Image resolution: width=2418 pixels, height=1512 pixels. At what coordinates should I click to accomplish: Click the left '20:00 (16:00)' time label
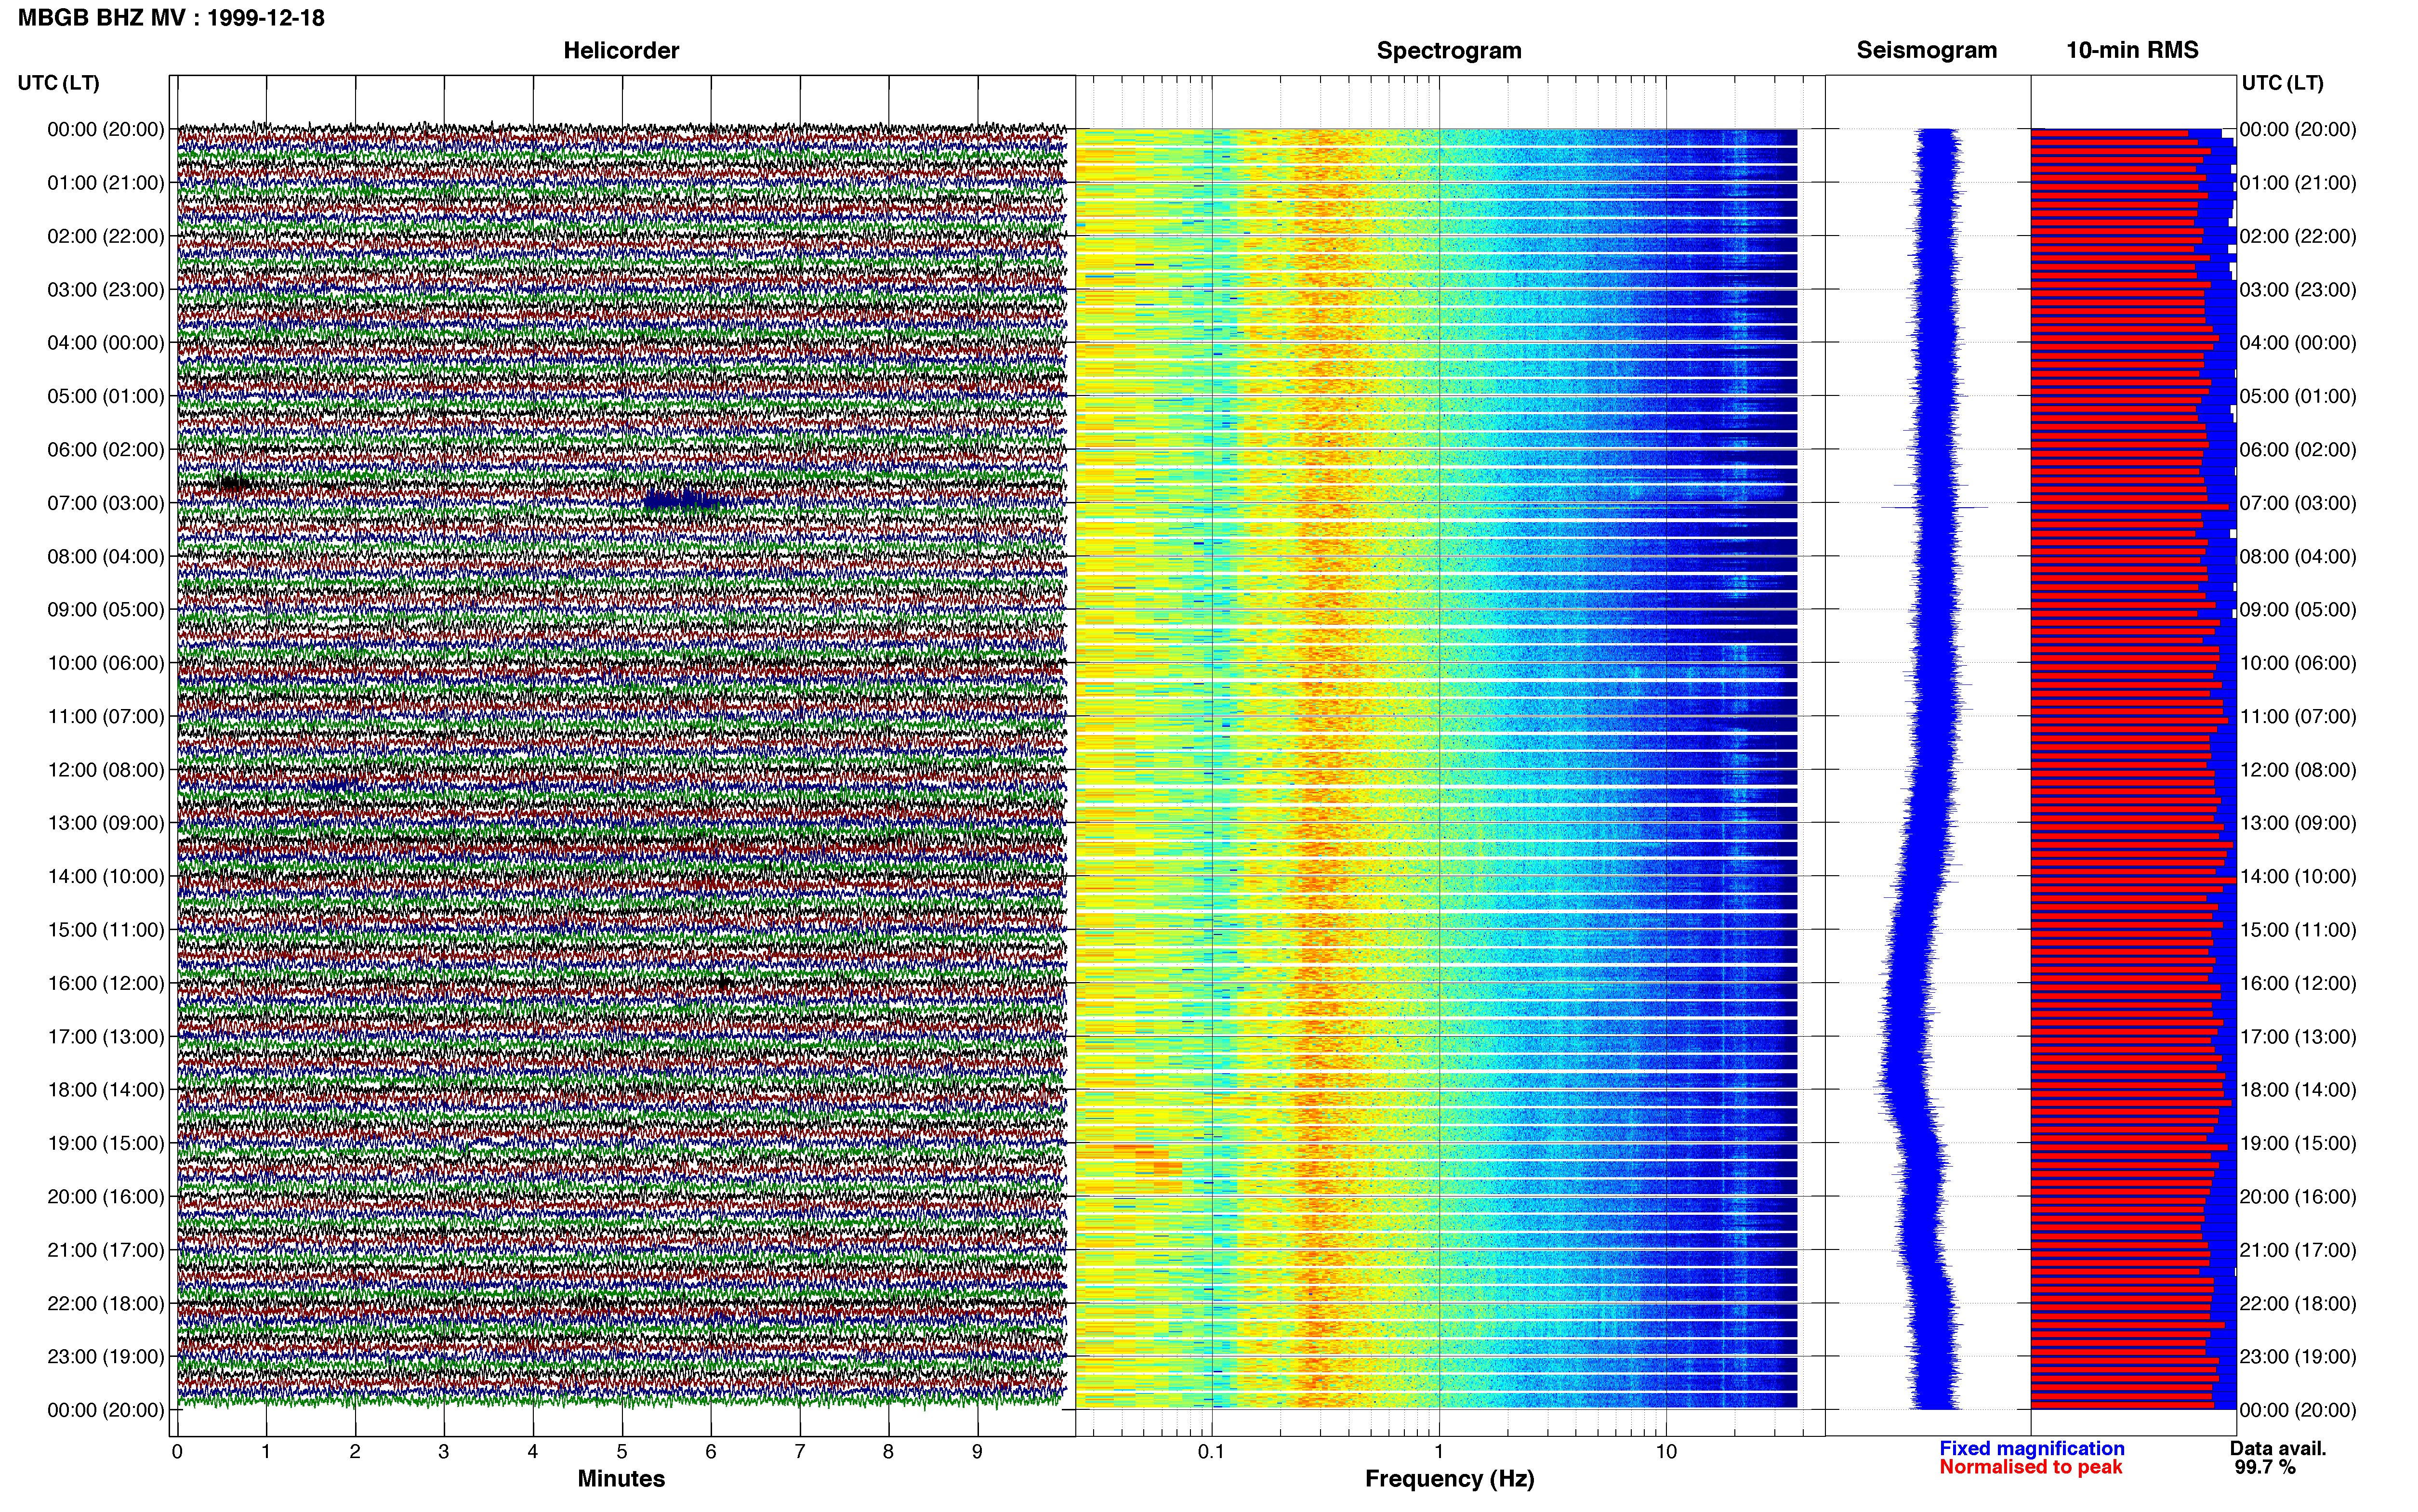click(106, 1196)
